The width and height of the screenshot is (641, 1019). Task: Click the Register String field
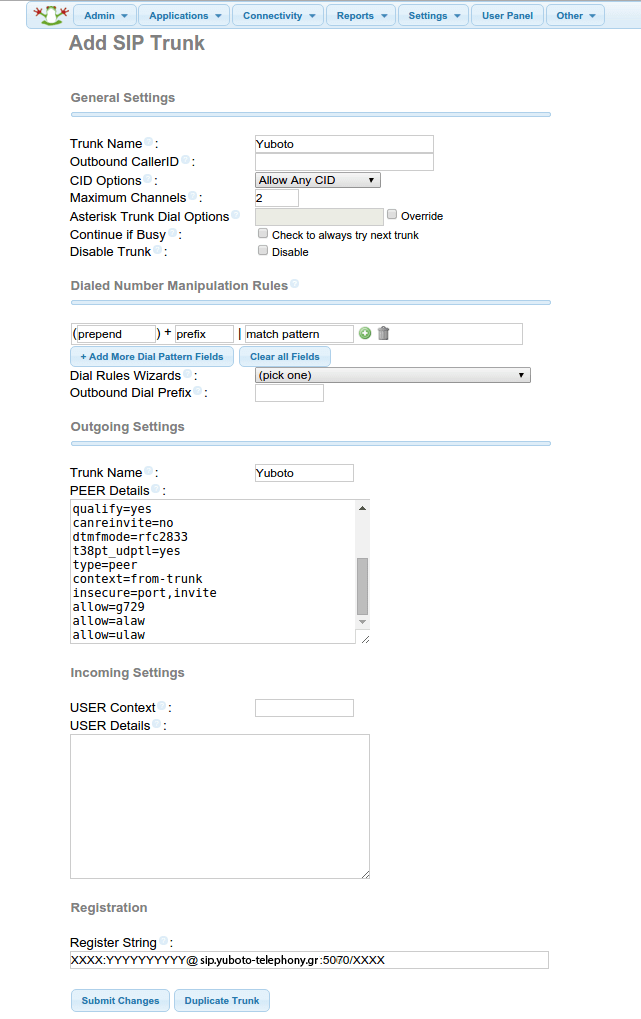pos(309,960)
